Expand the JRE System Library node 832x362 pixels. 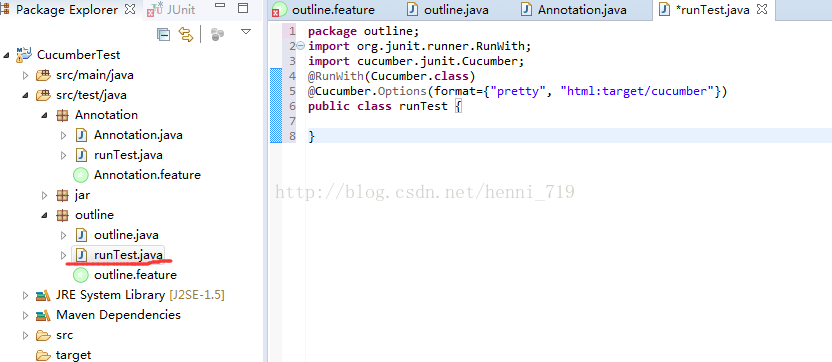coord(25,295)
